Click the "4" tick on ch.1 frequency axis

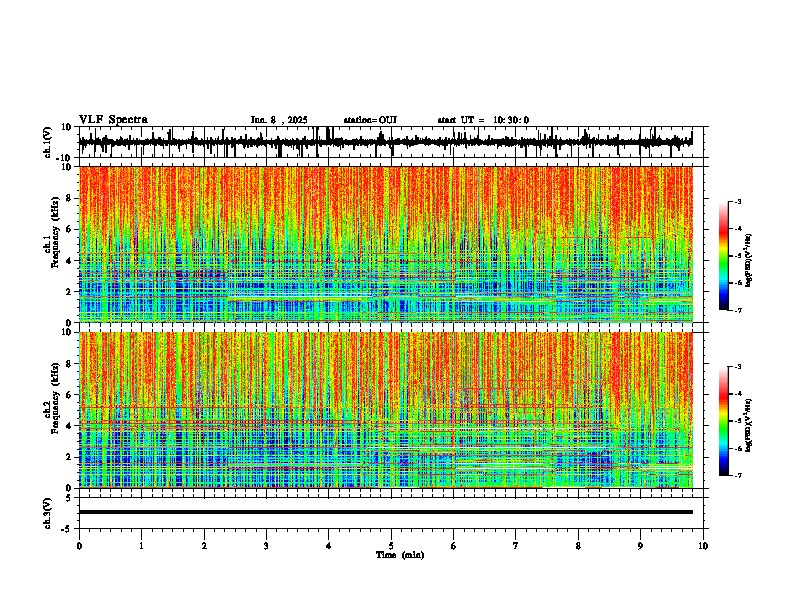point(70,261)
